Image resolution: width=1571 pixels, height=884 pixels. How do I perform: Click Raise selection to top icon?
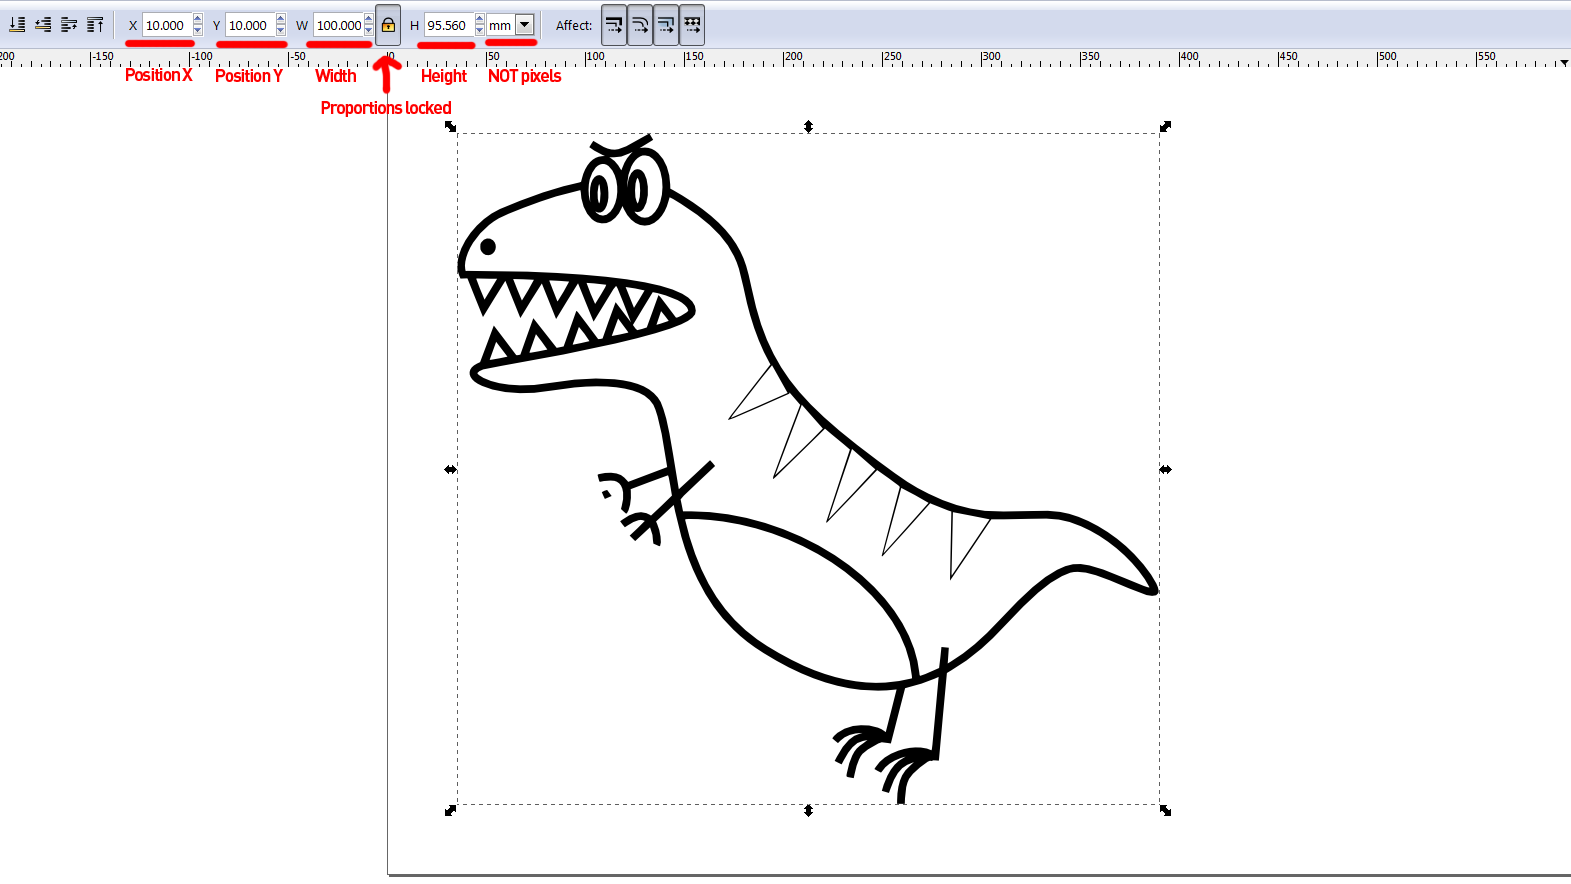coord(95,25)
